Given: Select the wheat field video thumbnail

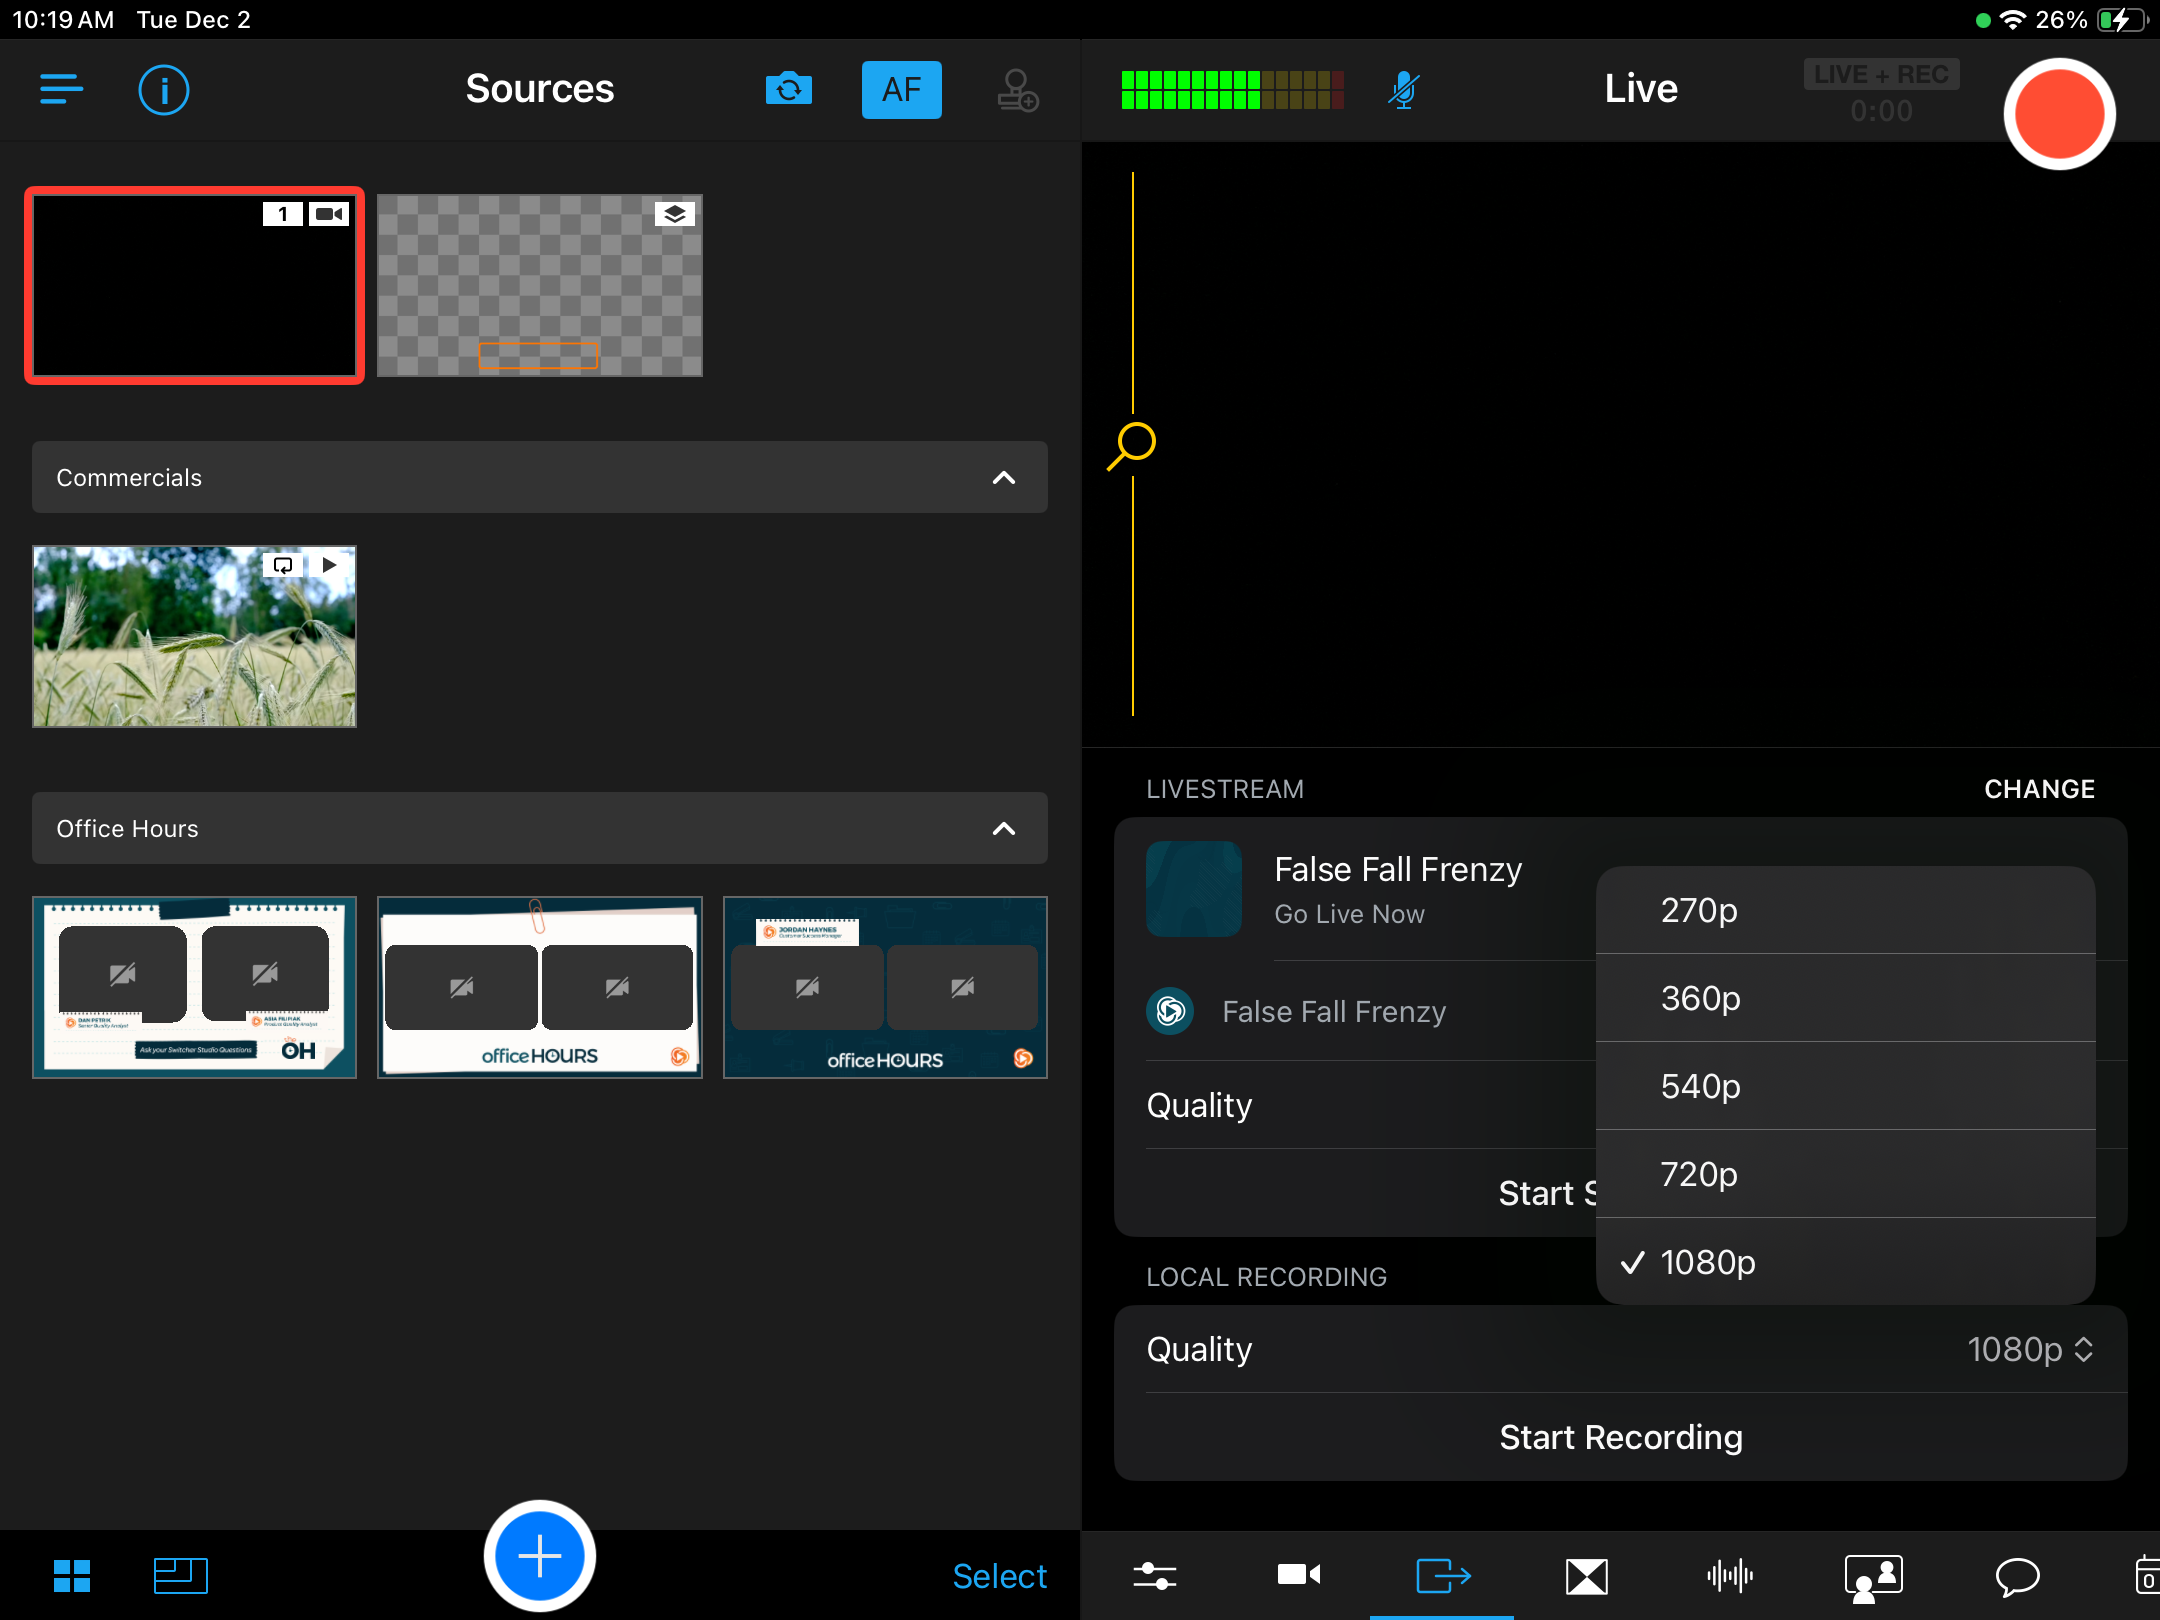Looking at the screenshot, I should (194, 637).
